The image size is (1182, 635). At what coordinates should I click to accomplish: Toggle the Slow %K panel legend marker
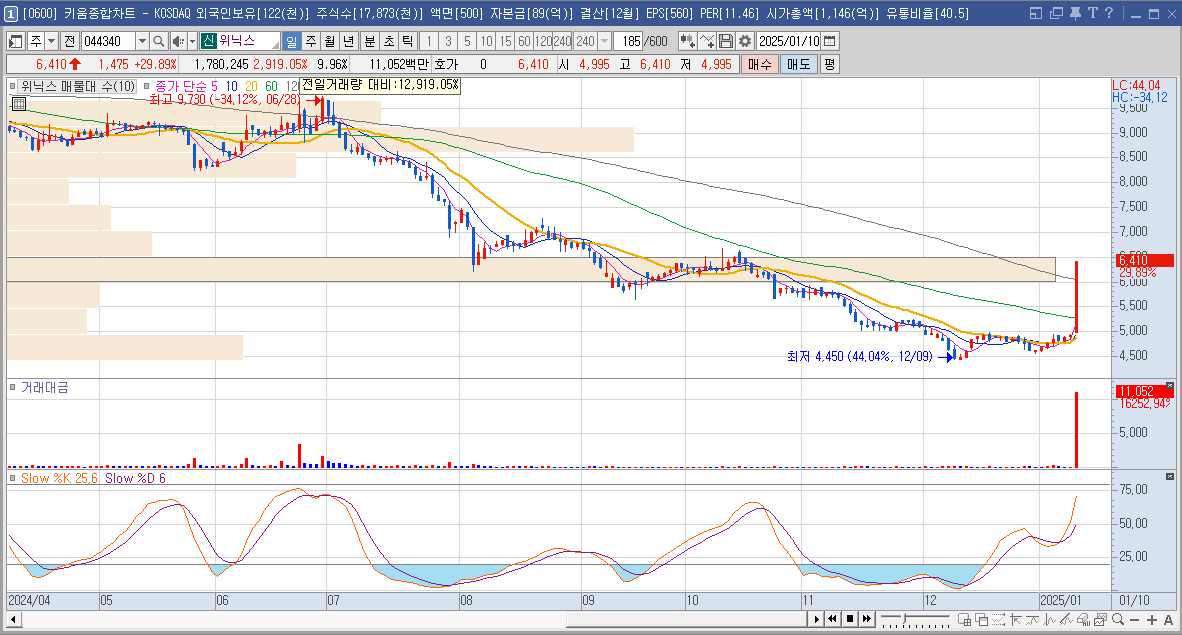click(x=13, y=478)
